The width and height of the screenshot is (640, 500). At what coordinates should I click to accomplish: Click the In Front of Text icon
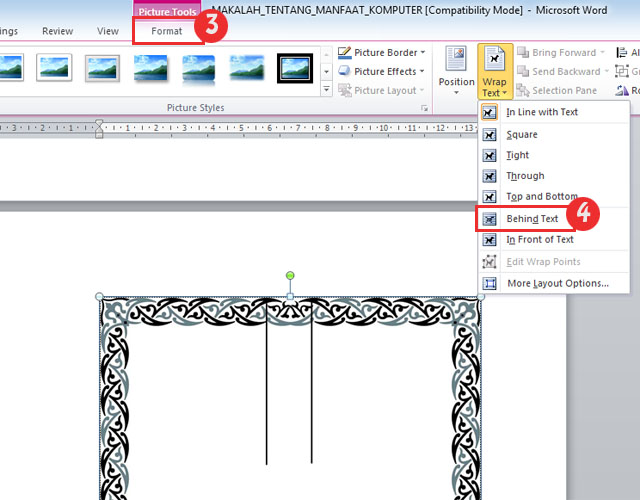489,240
